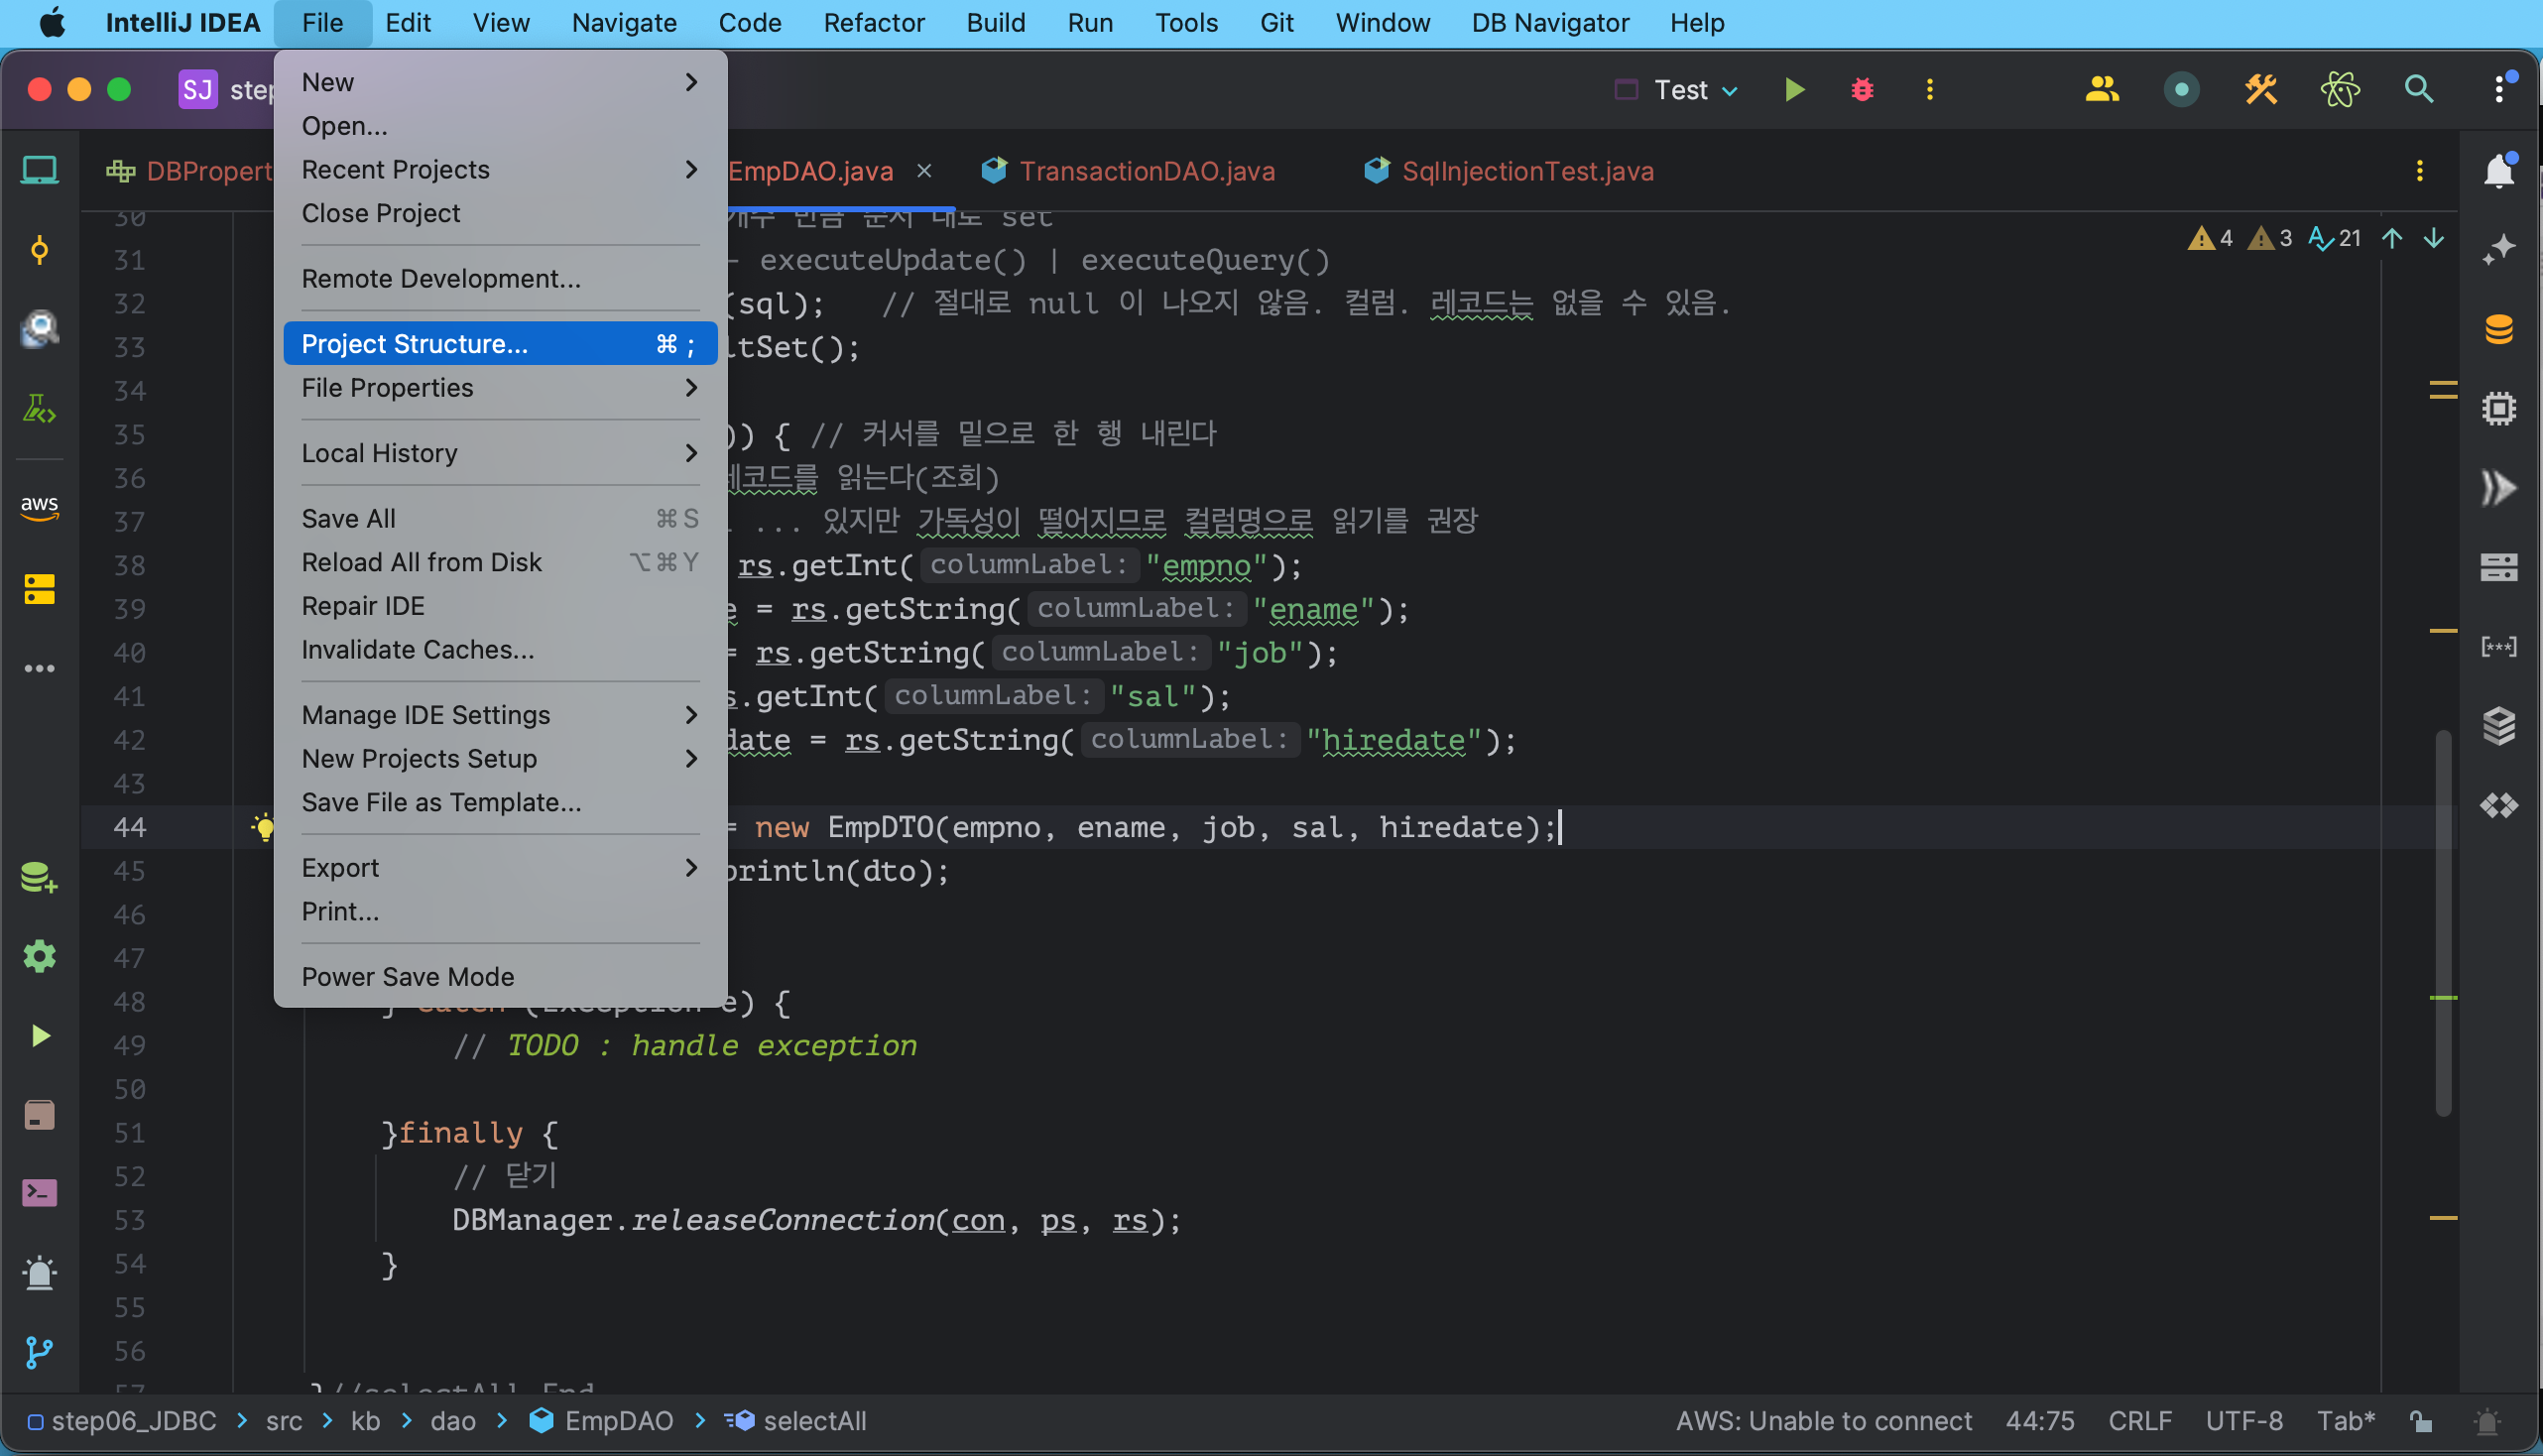The image size is (2543, 1456).
Task: Open the Test run configuration dropdown
Action: tap(1695, 90)
